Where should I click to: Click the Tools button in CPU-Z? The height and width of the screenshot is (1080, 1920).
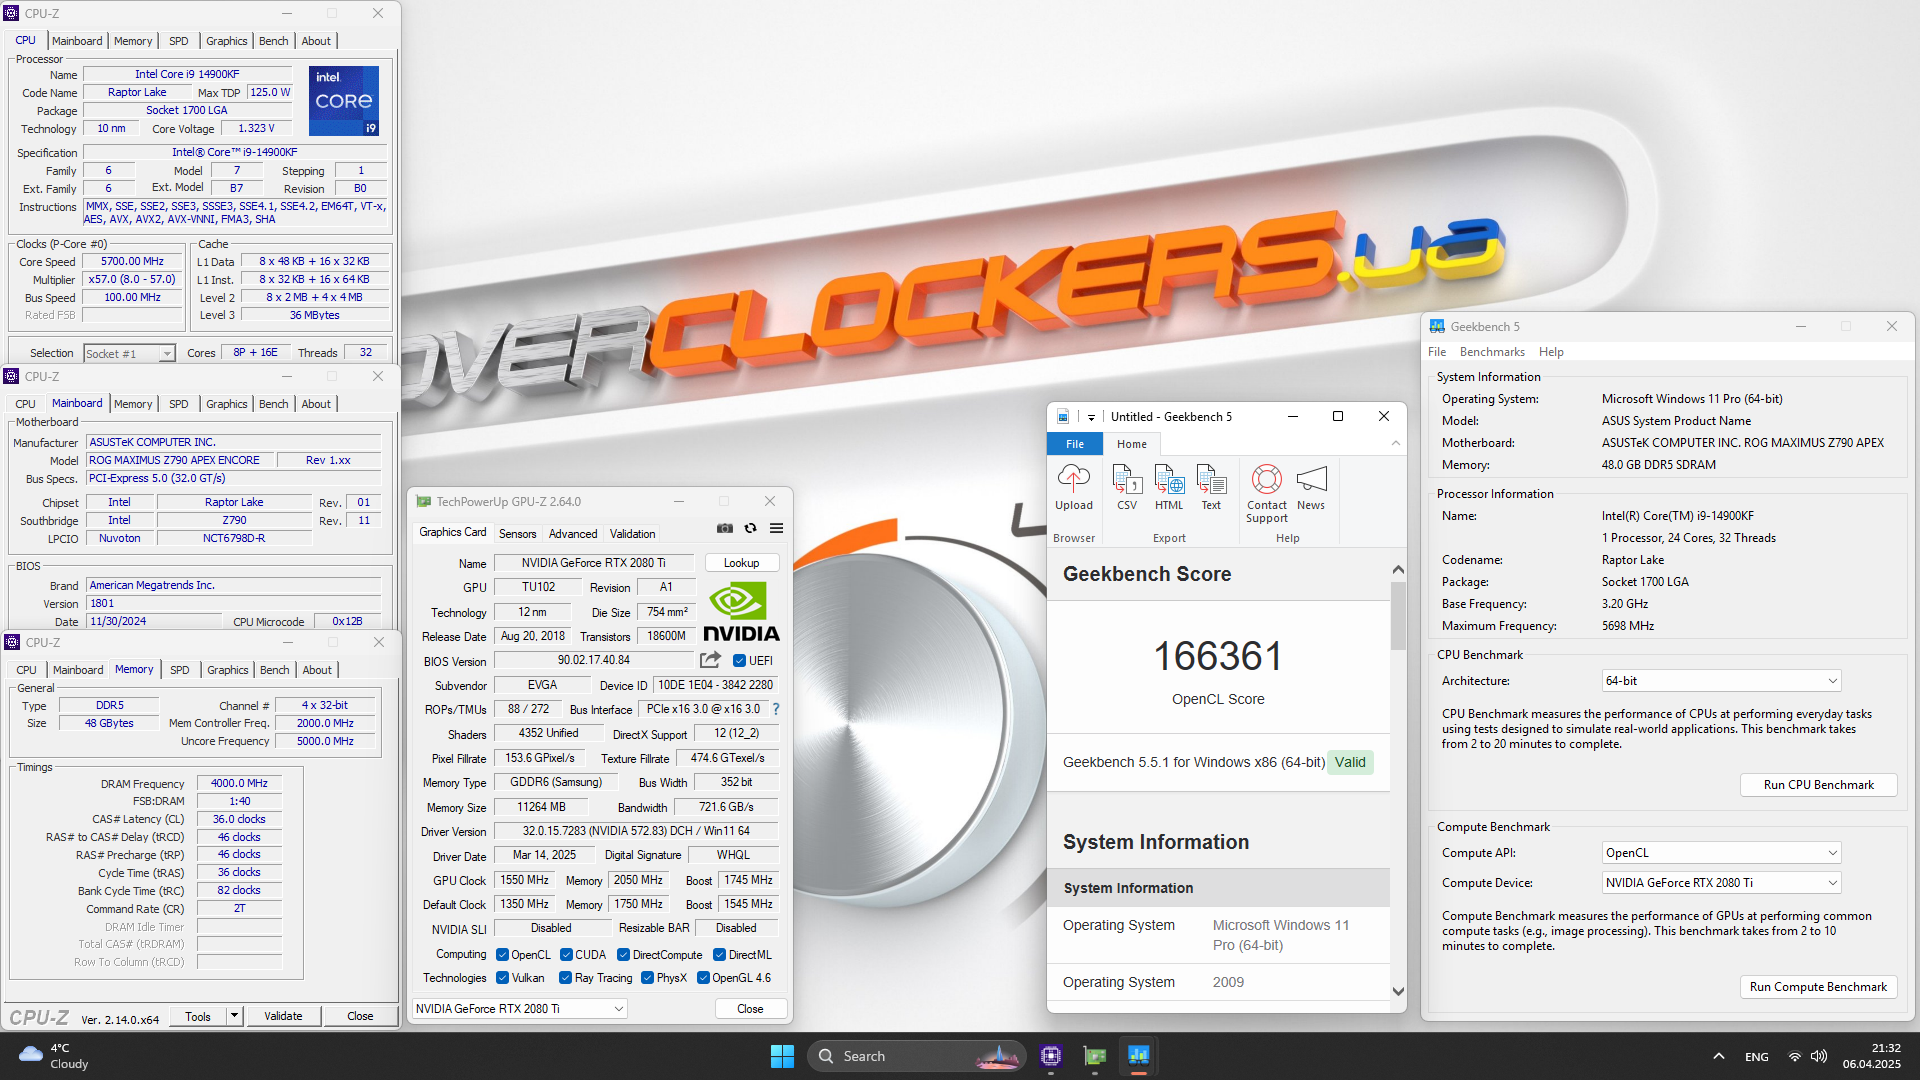[197, 1016]
